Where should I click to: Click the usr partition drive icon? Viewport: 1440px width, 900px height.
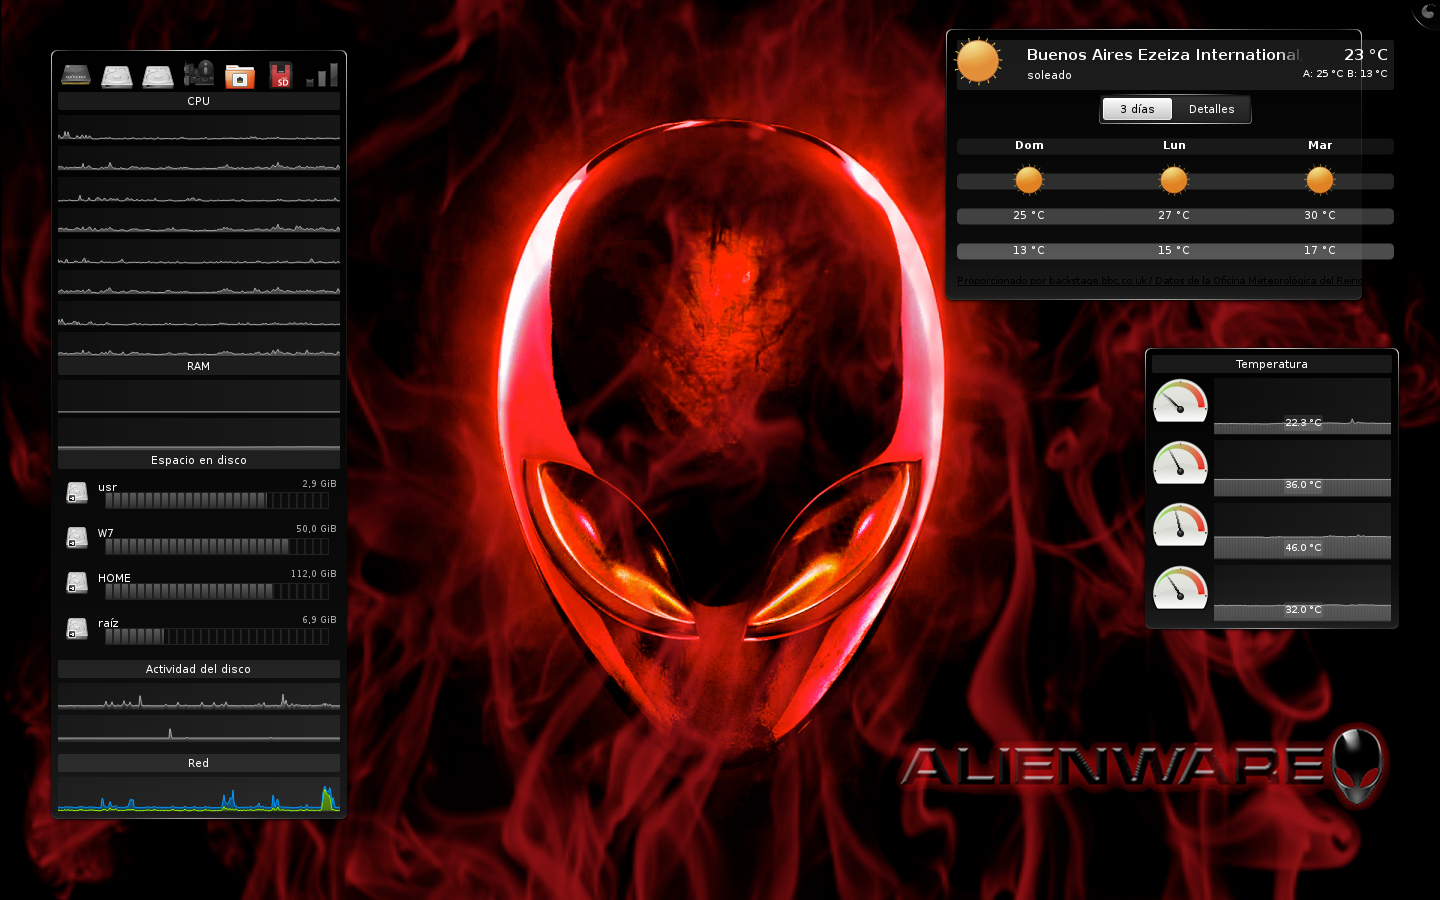77,492
